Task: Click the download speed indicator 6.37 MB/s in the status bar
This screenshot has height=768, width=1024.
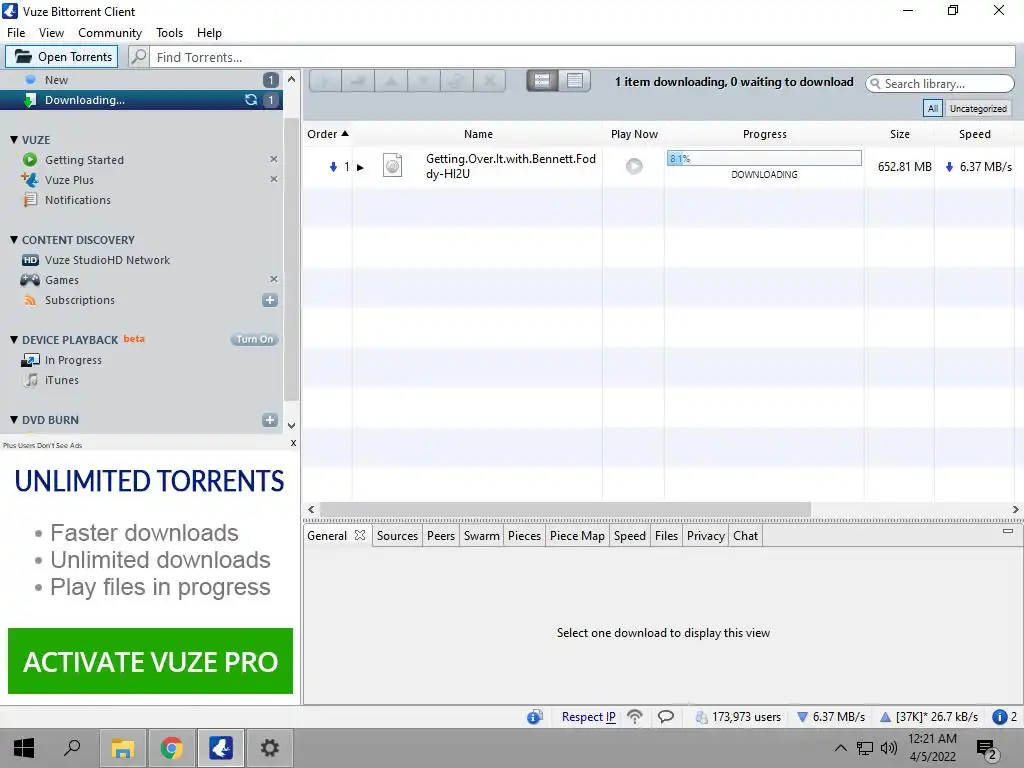Action: pos(831,716)
